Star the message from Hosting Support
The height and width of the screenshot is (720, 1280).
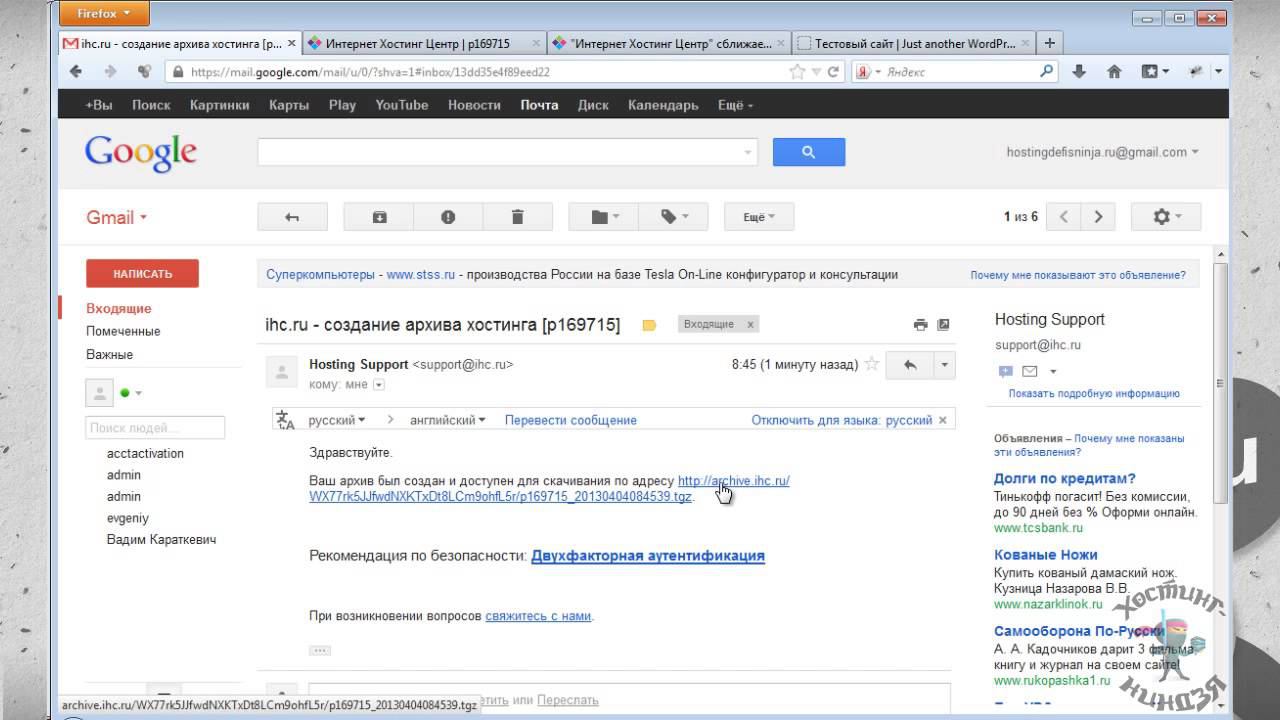[872, 364]
